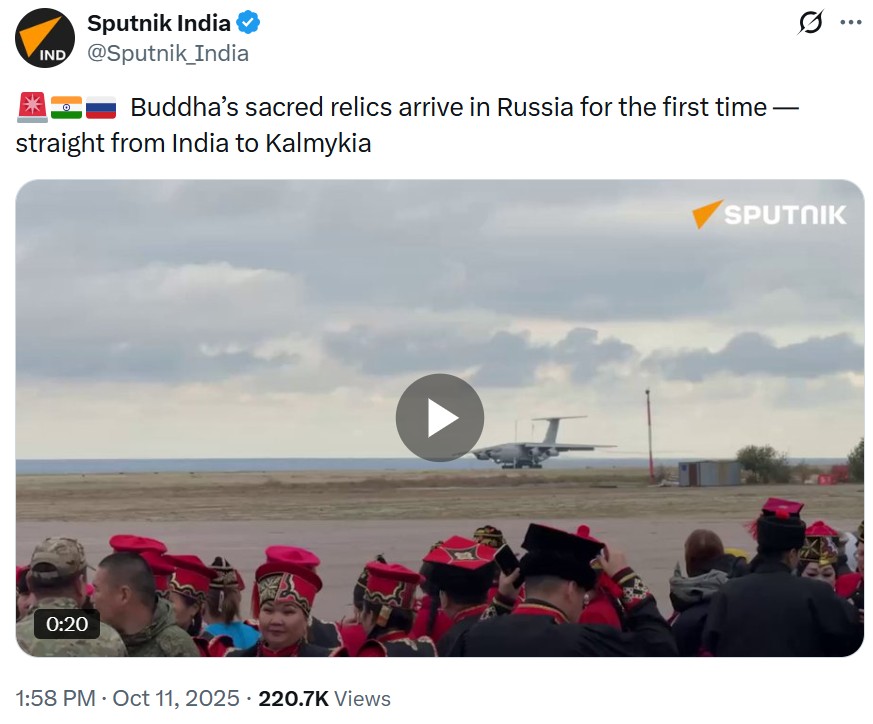873x724 pixels.
Task: Click the blue verified badge
Action: [x=248, y=23]
